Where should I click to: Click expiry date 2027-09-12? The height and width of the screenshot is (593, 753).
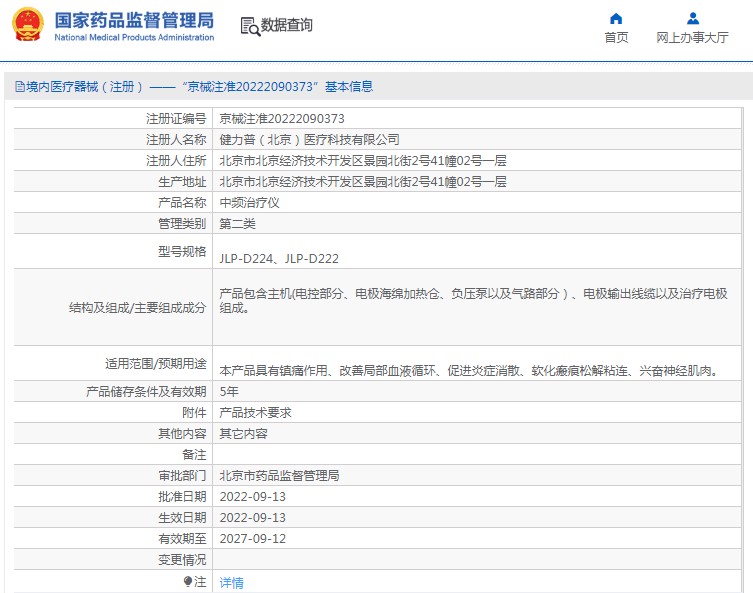[253, 539]
